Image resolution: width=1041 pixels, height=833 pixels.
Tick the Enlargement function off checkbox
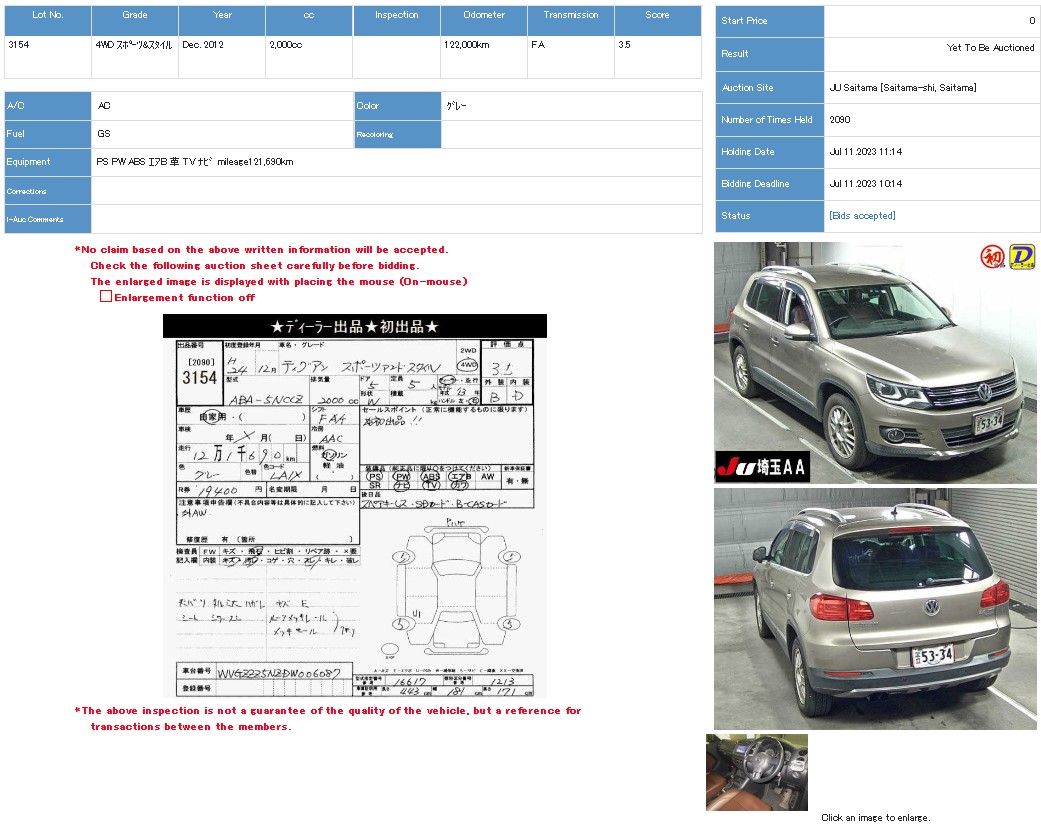point(105,297)
